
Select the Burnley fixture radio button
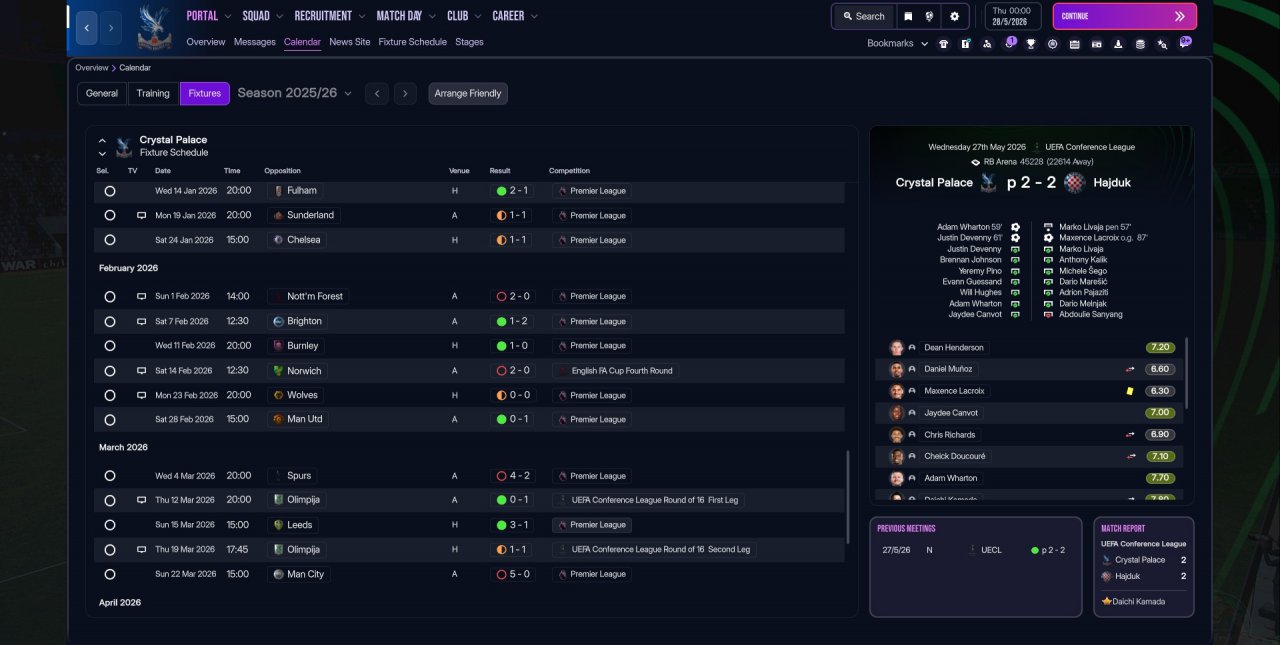tap(110, 346)
